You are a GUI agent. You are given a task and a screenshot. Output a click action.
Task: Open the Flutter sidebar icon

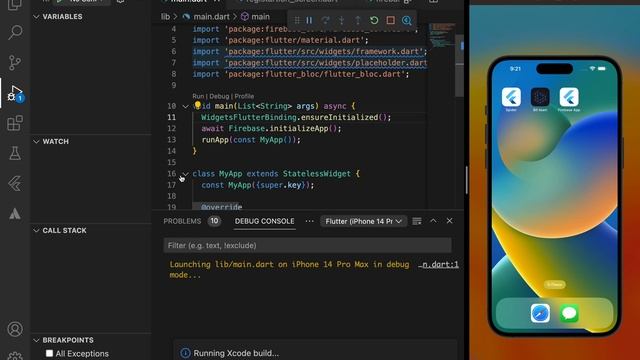[x=15, y=184]
